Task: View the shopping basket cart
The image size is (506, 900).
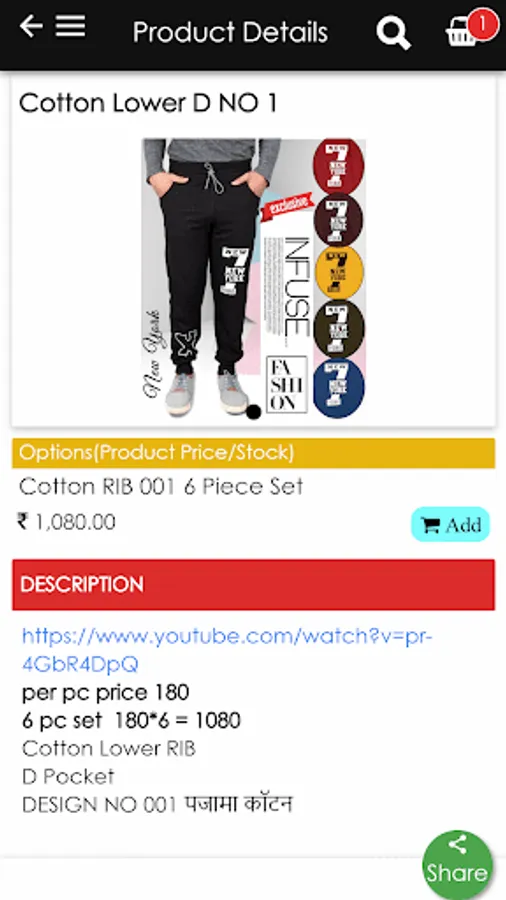Action: [462, 33]
